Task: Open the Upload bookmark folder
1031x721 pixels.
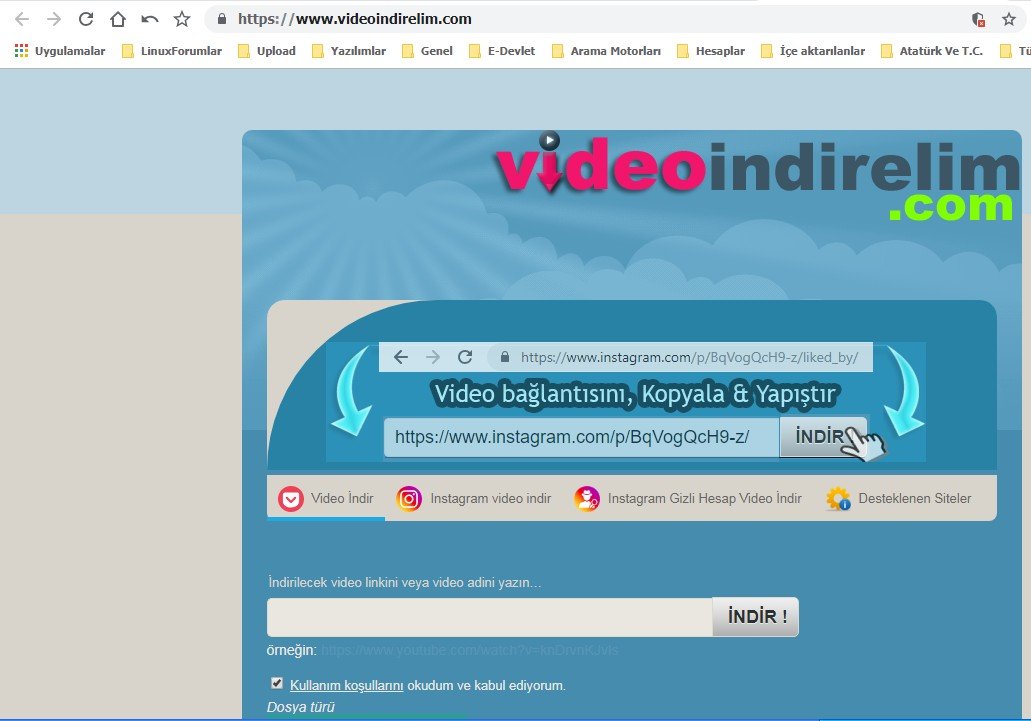Action: tap(267, 51)
